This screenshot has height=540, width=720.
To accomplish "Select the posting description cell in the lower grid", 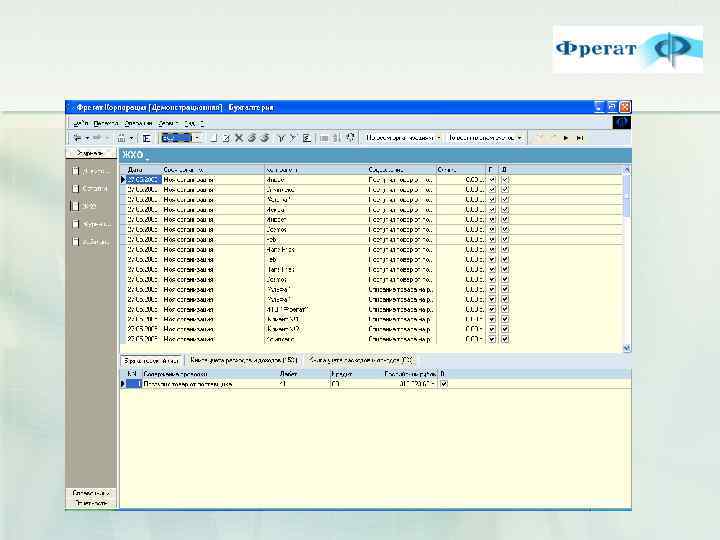I will (x=210, y=384).
